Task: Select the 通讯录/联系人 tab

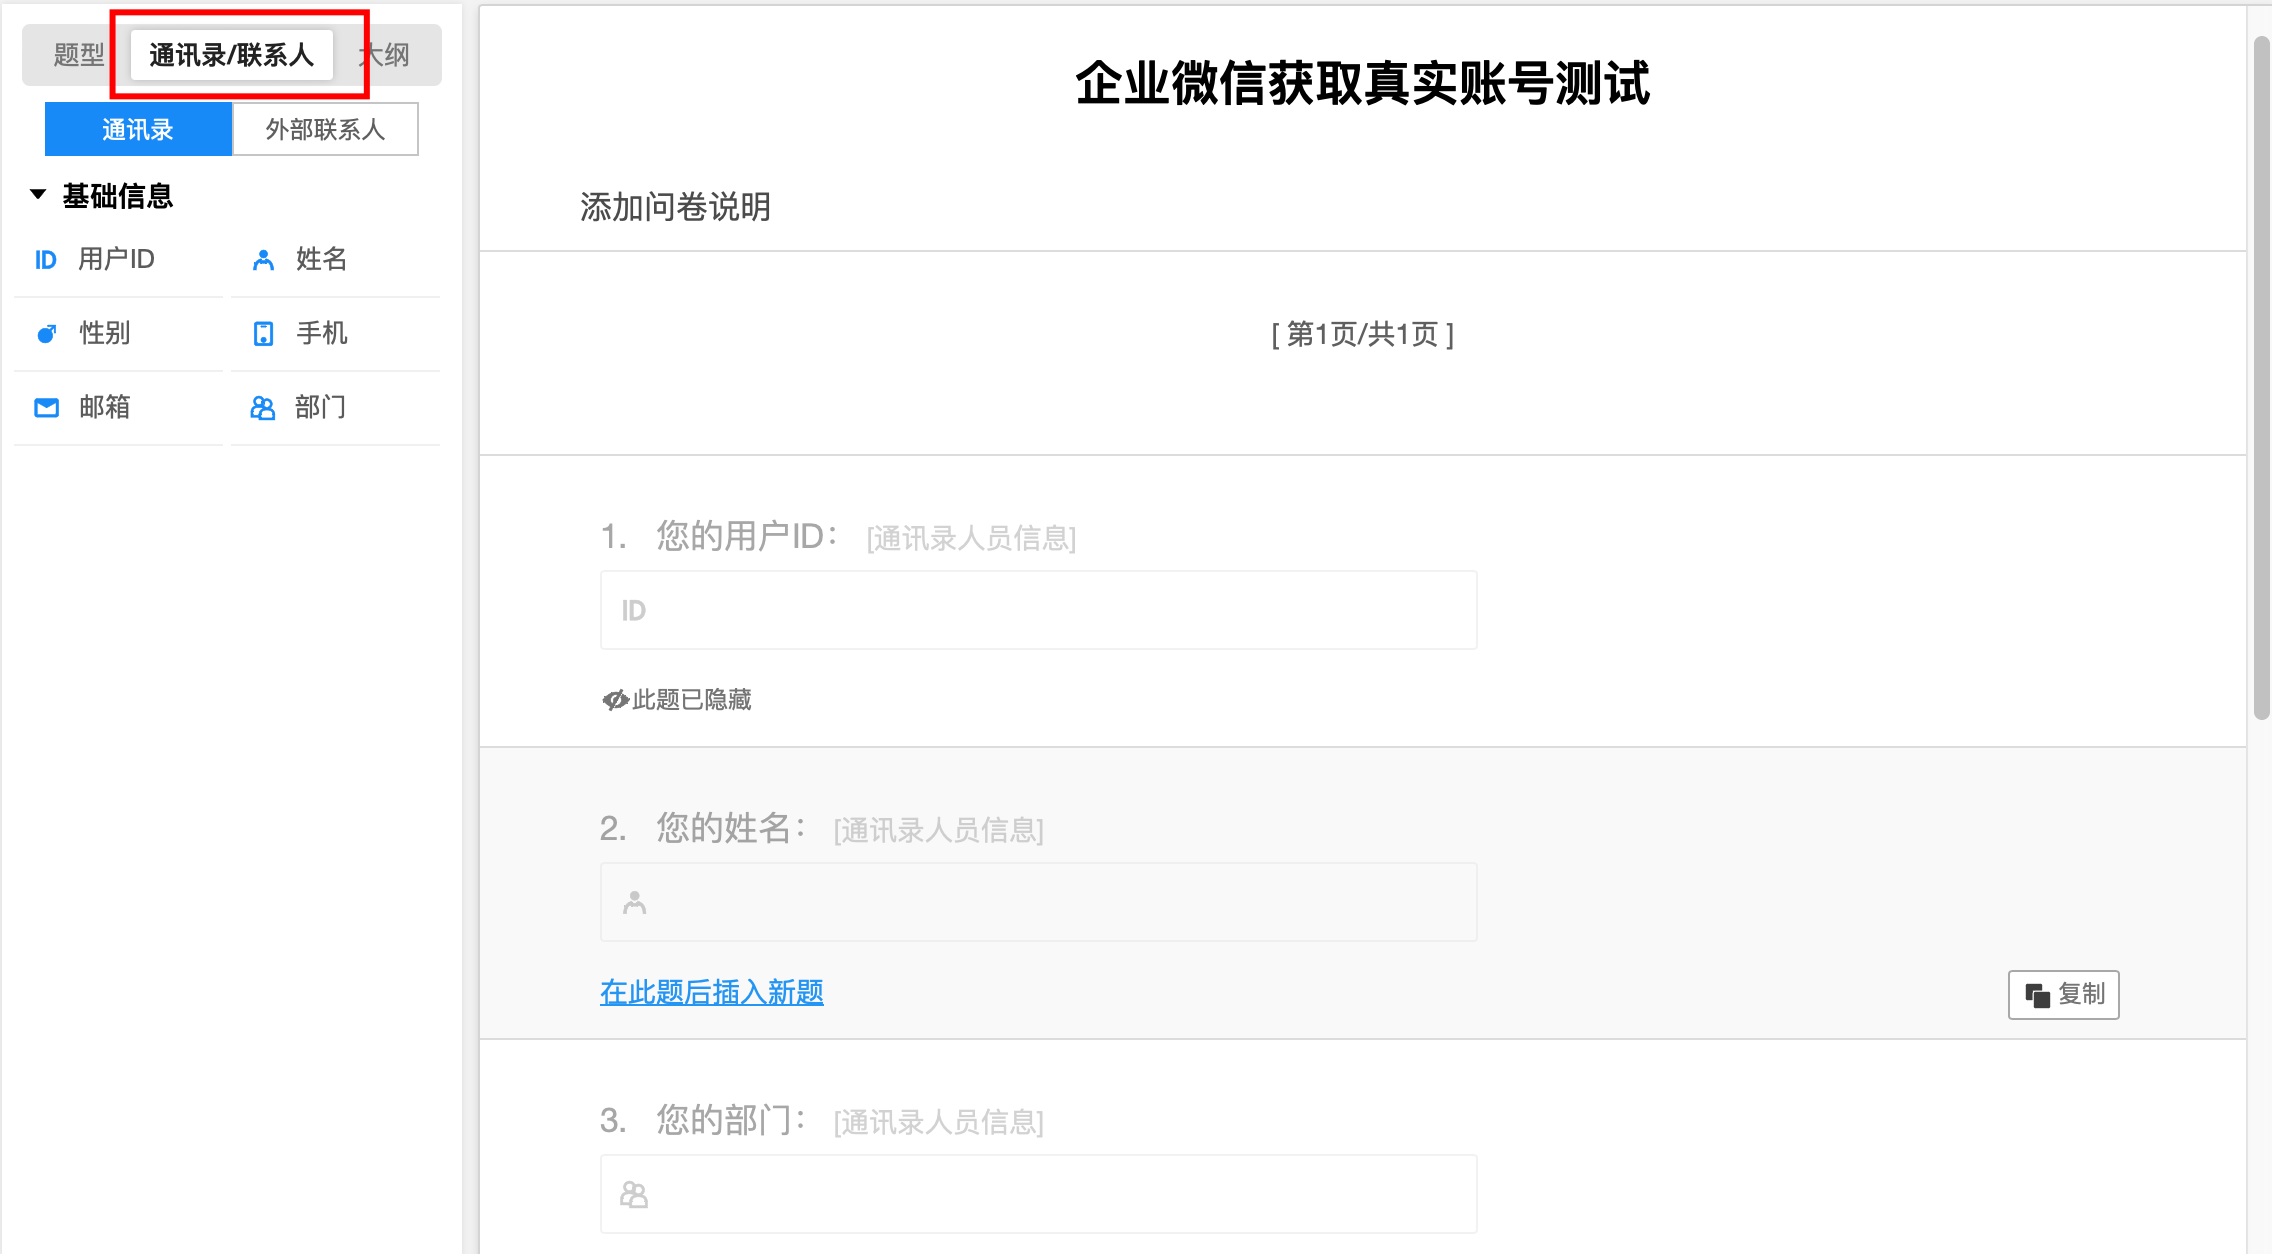Action: click(232, 55)
